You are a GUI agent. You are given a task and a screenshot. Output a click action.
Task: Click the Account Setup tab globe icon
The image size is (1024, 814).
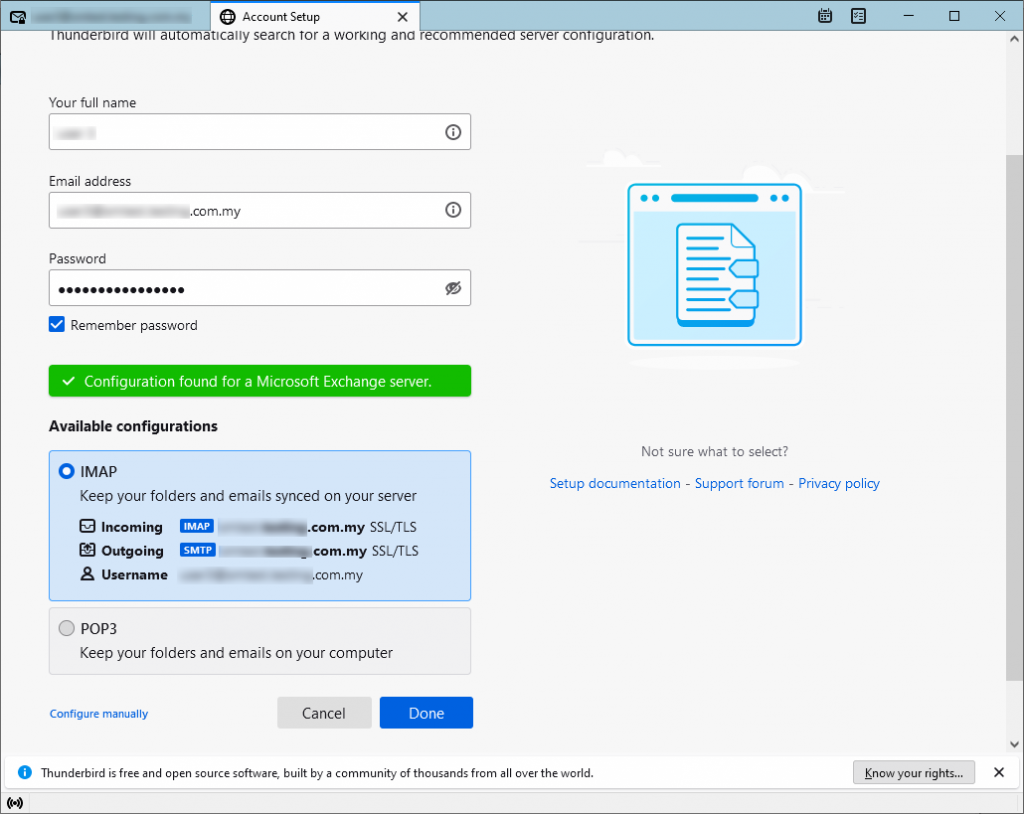pyautogui.click(x=227, y=17)
